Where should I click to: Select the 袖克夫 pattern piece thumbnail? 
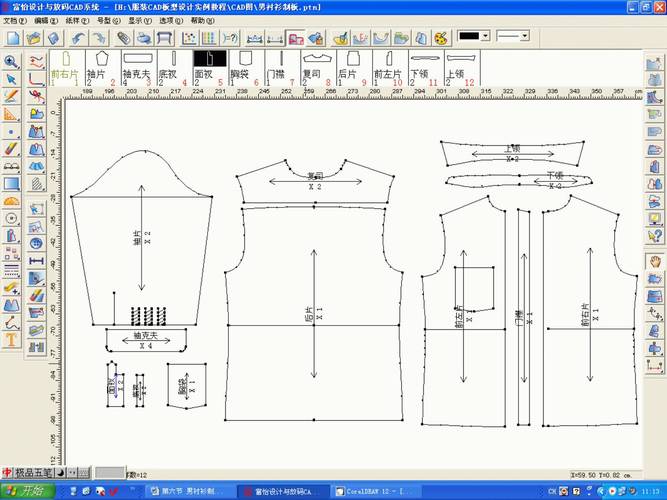pos(139,68)
